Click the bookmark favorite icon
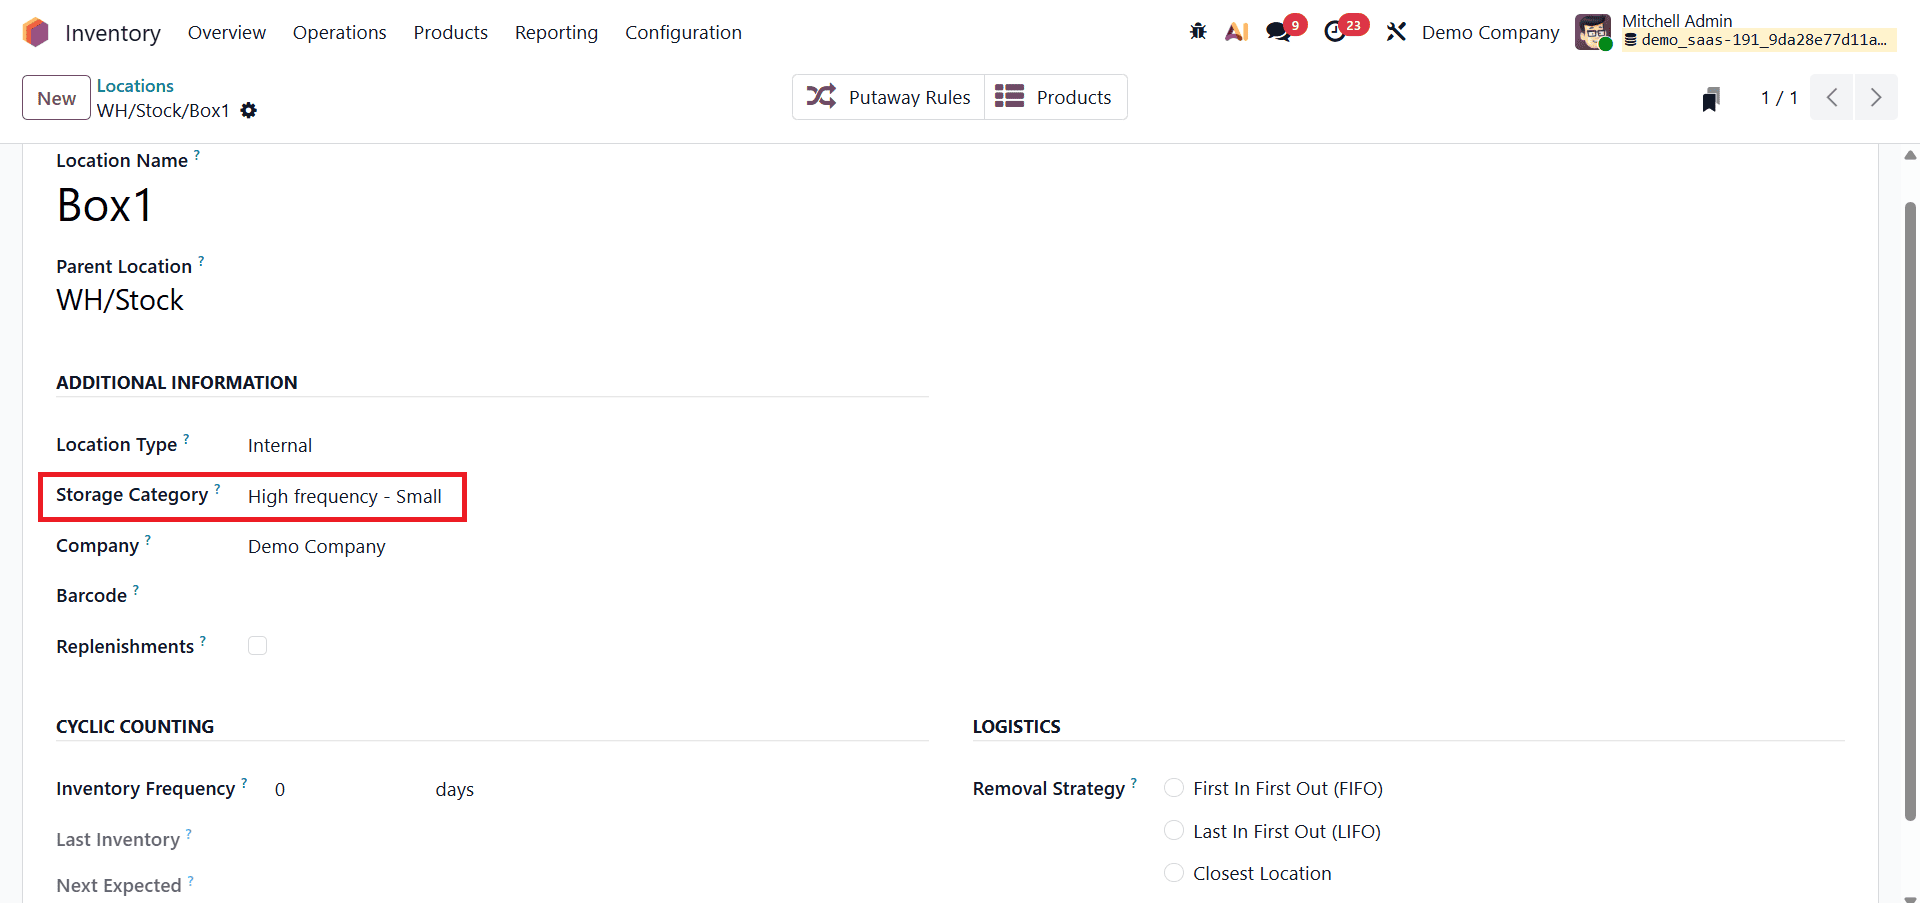This screenshot has width=1920, height=903. coord(1711,97)
